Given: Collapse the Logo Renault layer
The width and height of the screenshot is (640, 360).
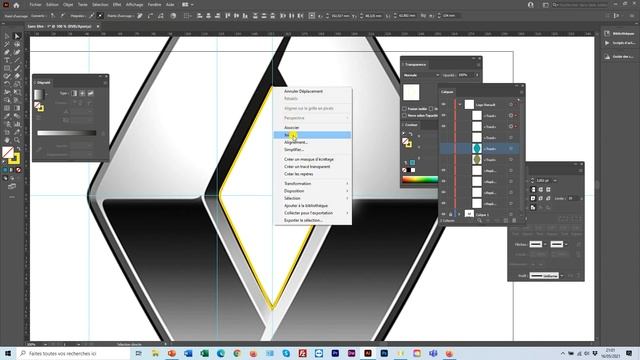Looking at the screenshot, I should (460, 104).
